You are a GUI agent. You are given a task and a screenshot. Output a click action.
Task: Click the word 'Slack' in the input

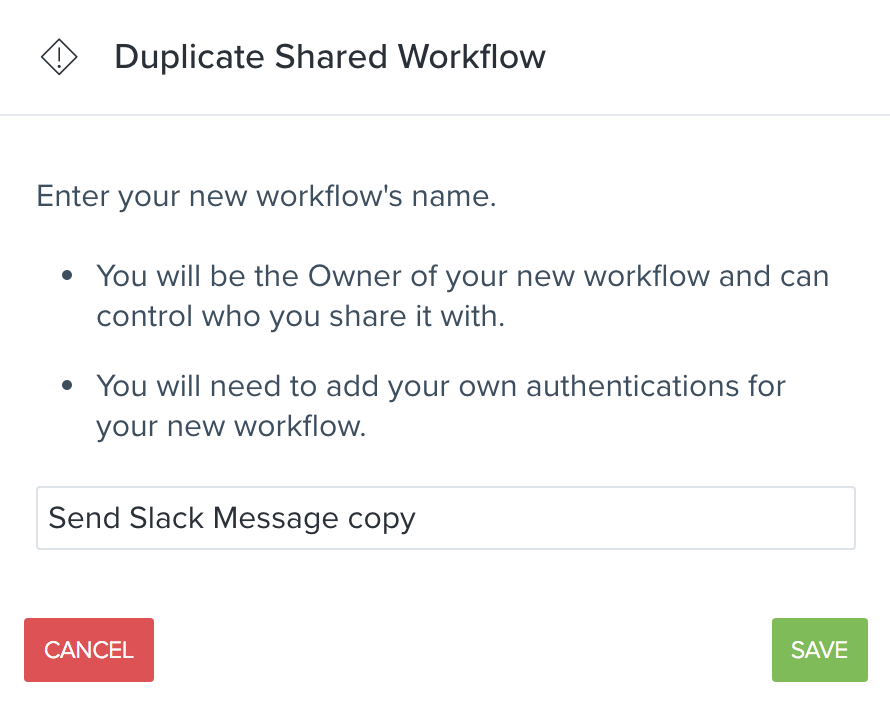166,518
